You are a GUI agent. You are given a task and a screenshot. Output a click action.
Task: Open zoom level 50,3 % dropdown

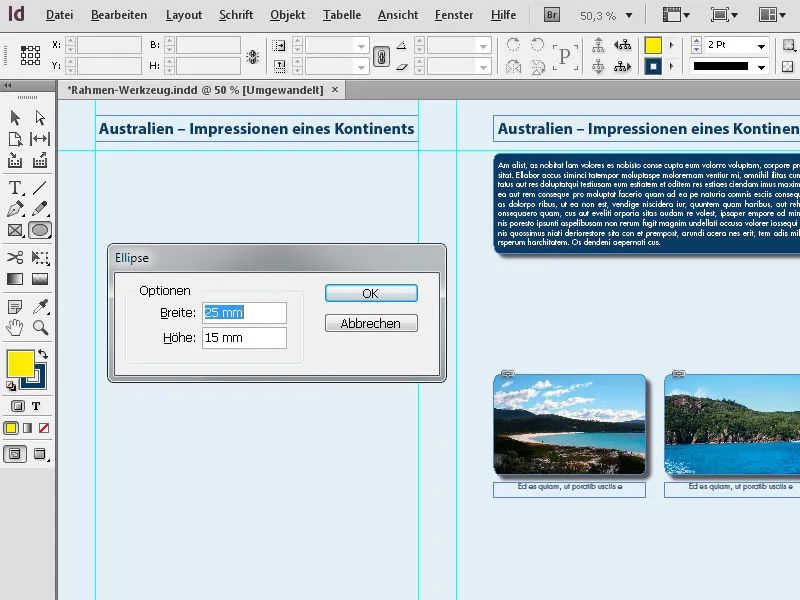coord(629,16)
